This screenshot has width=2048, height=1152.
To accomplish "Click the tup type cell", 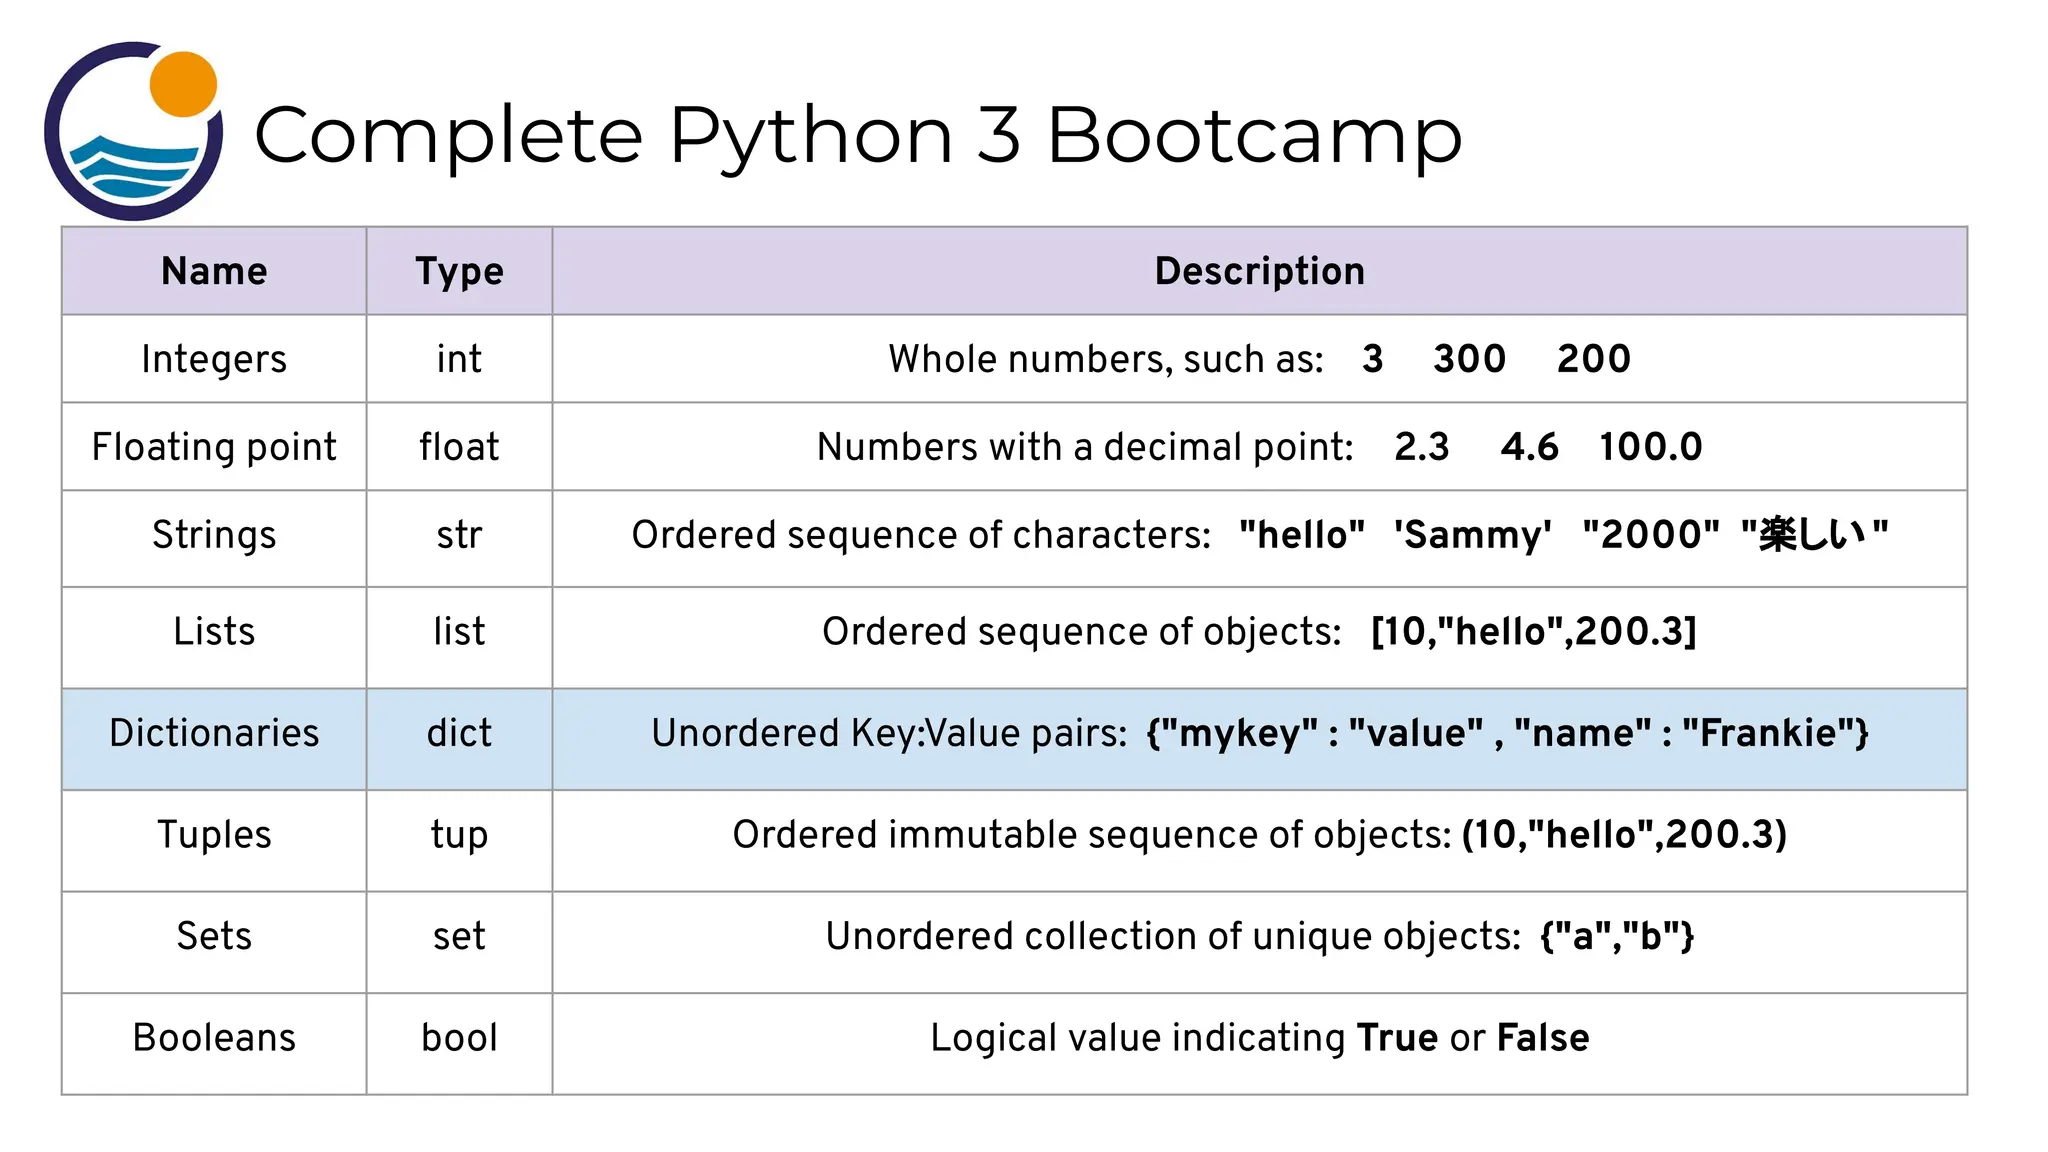I will [x=459, y=835].
